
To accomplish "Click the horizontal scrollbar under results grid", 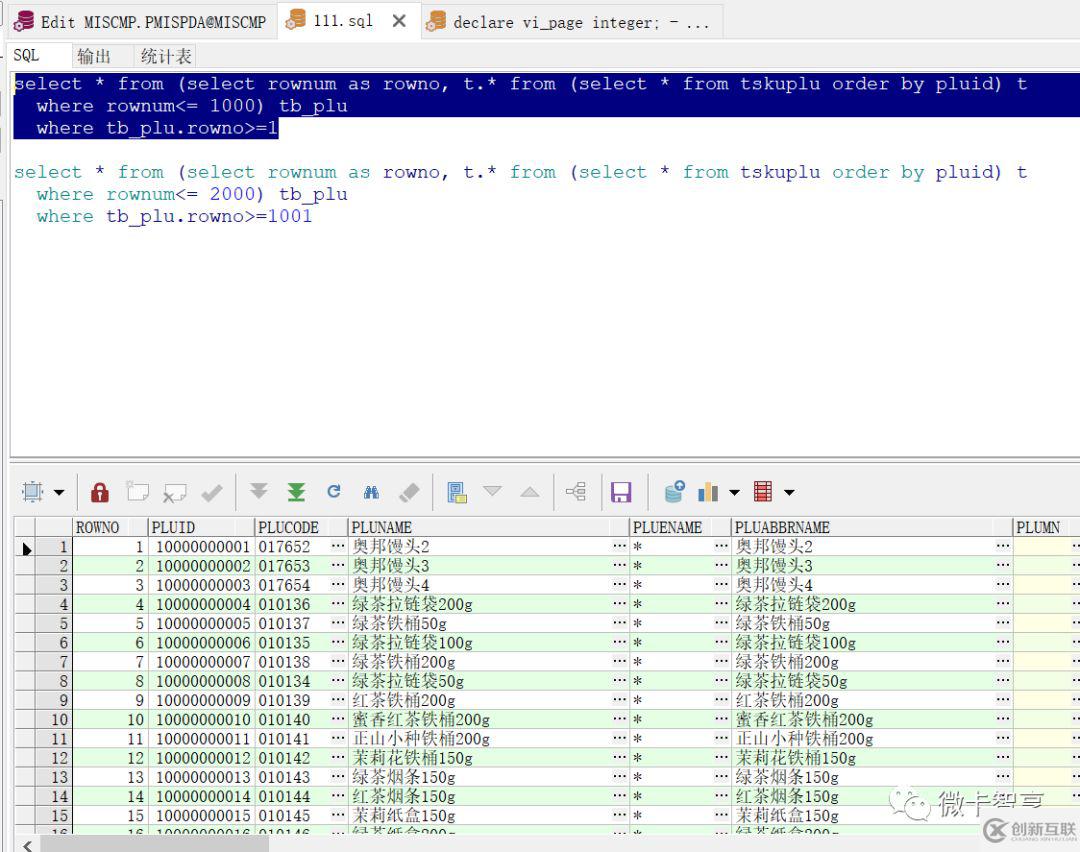I will (x=155, y=844).
